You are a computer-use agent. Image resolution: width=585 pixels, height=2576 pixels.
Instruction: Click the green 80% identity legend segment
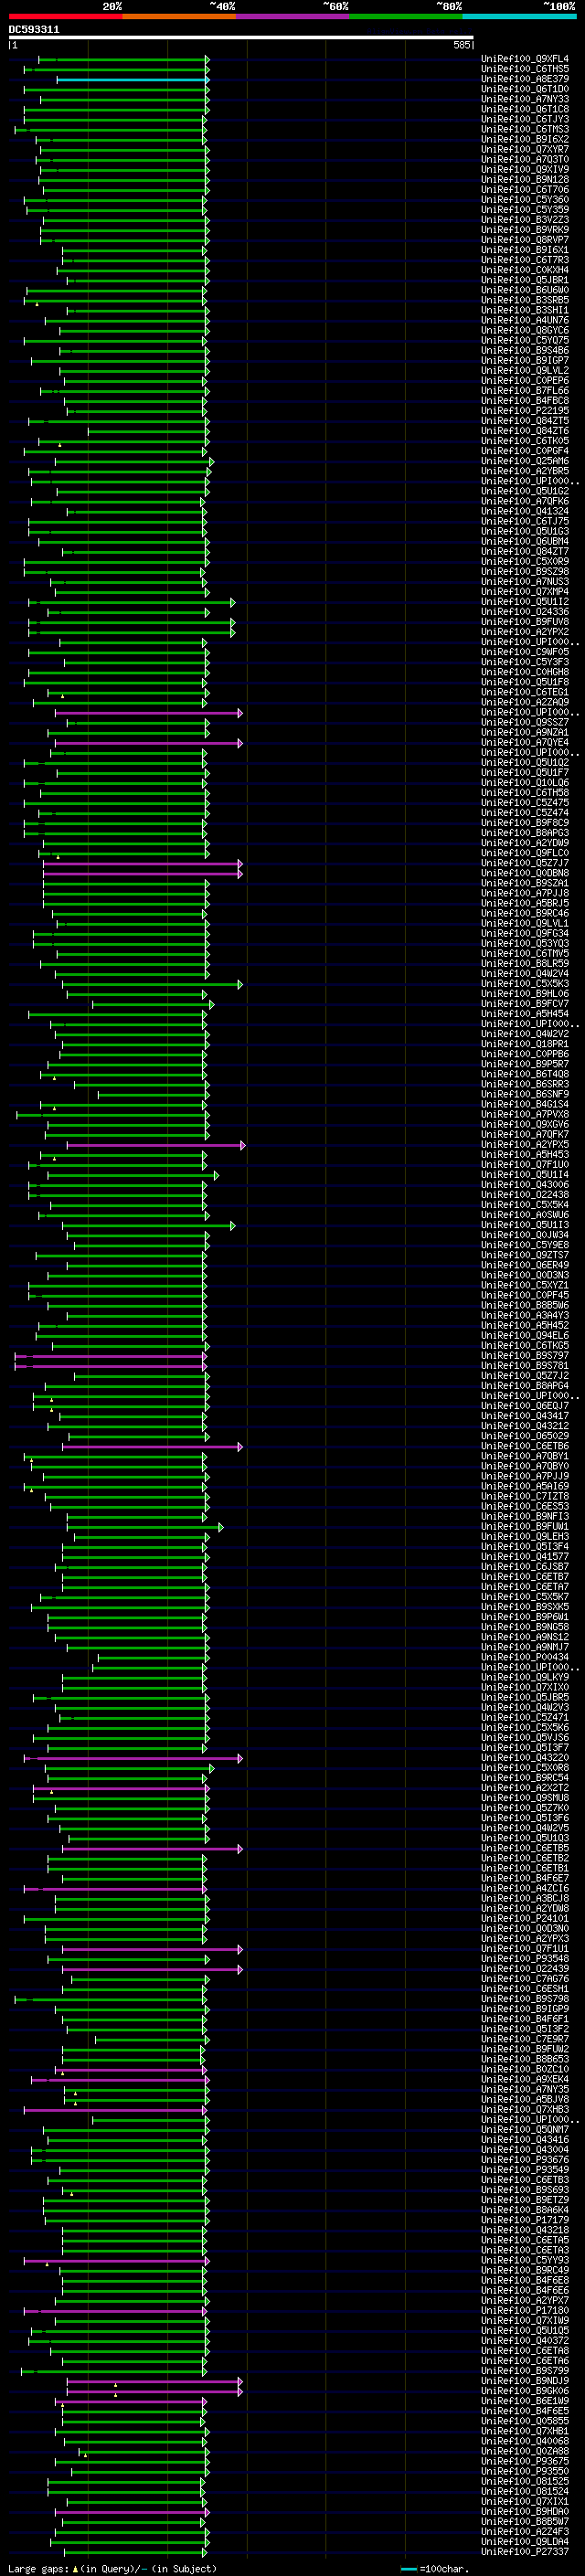[x=406, y=16]
